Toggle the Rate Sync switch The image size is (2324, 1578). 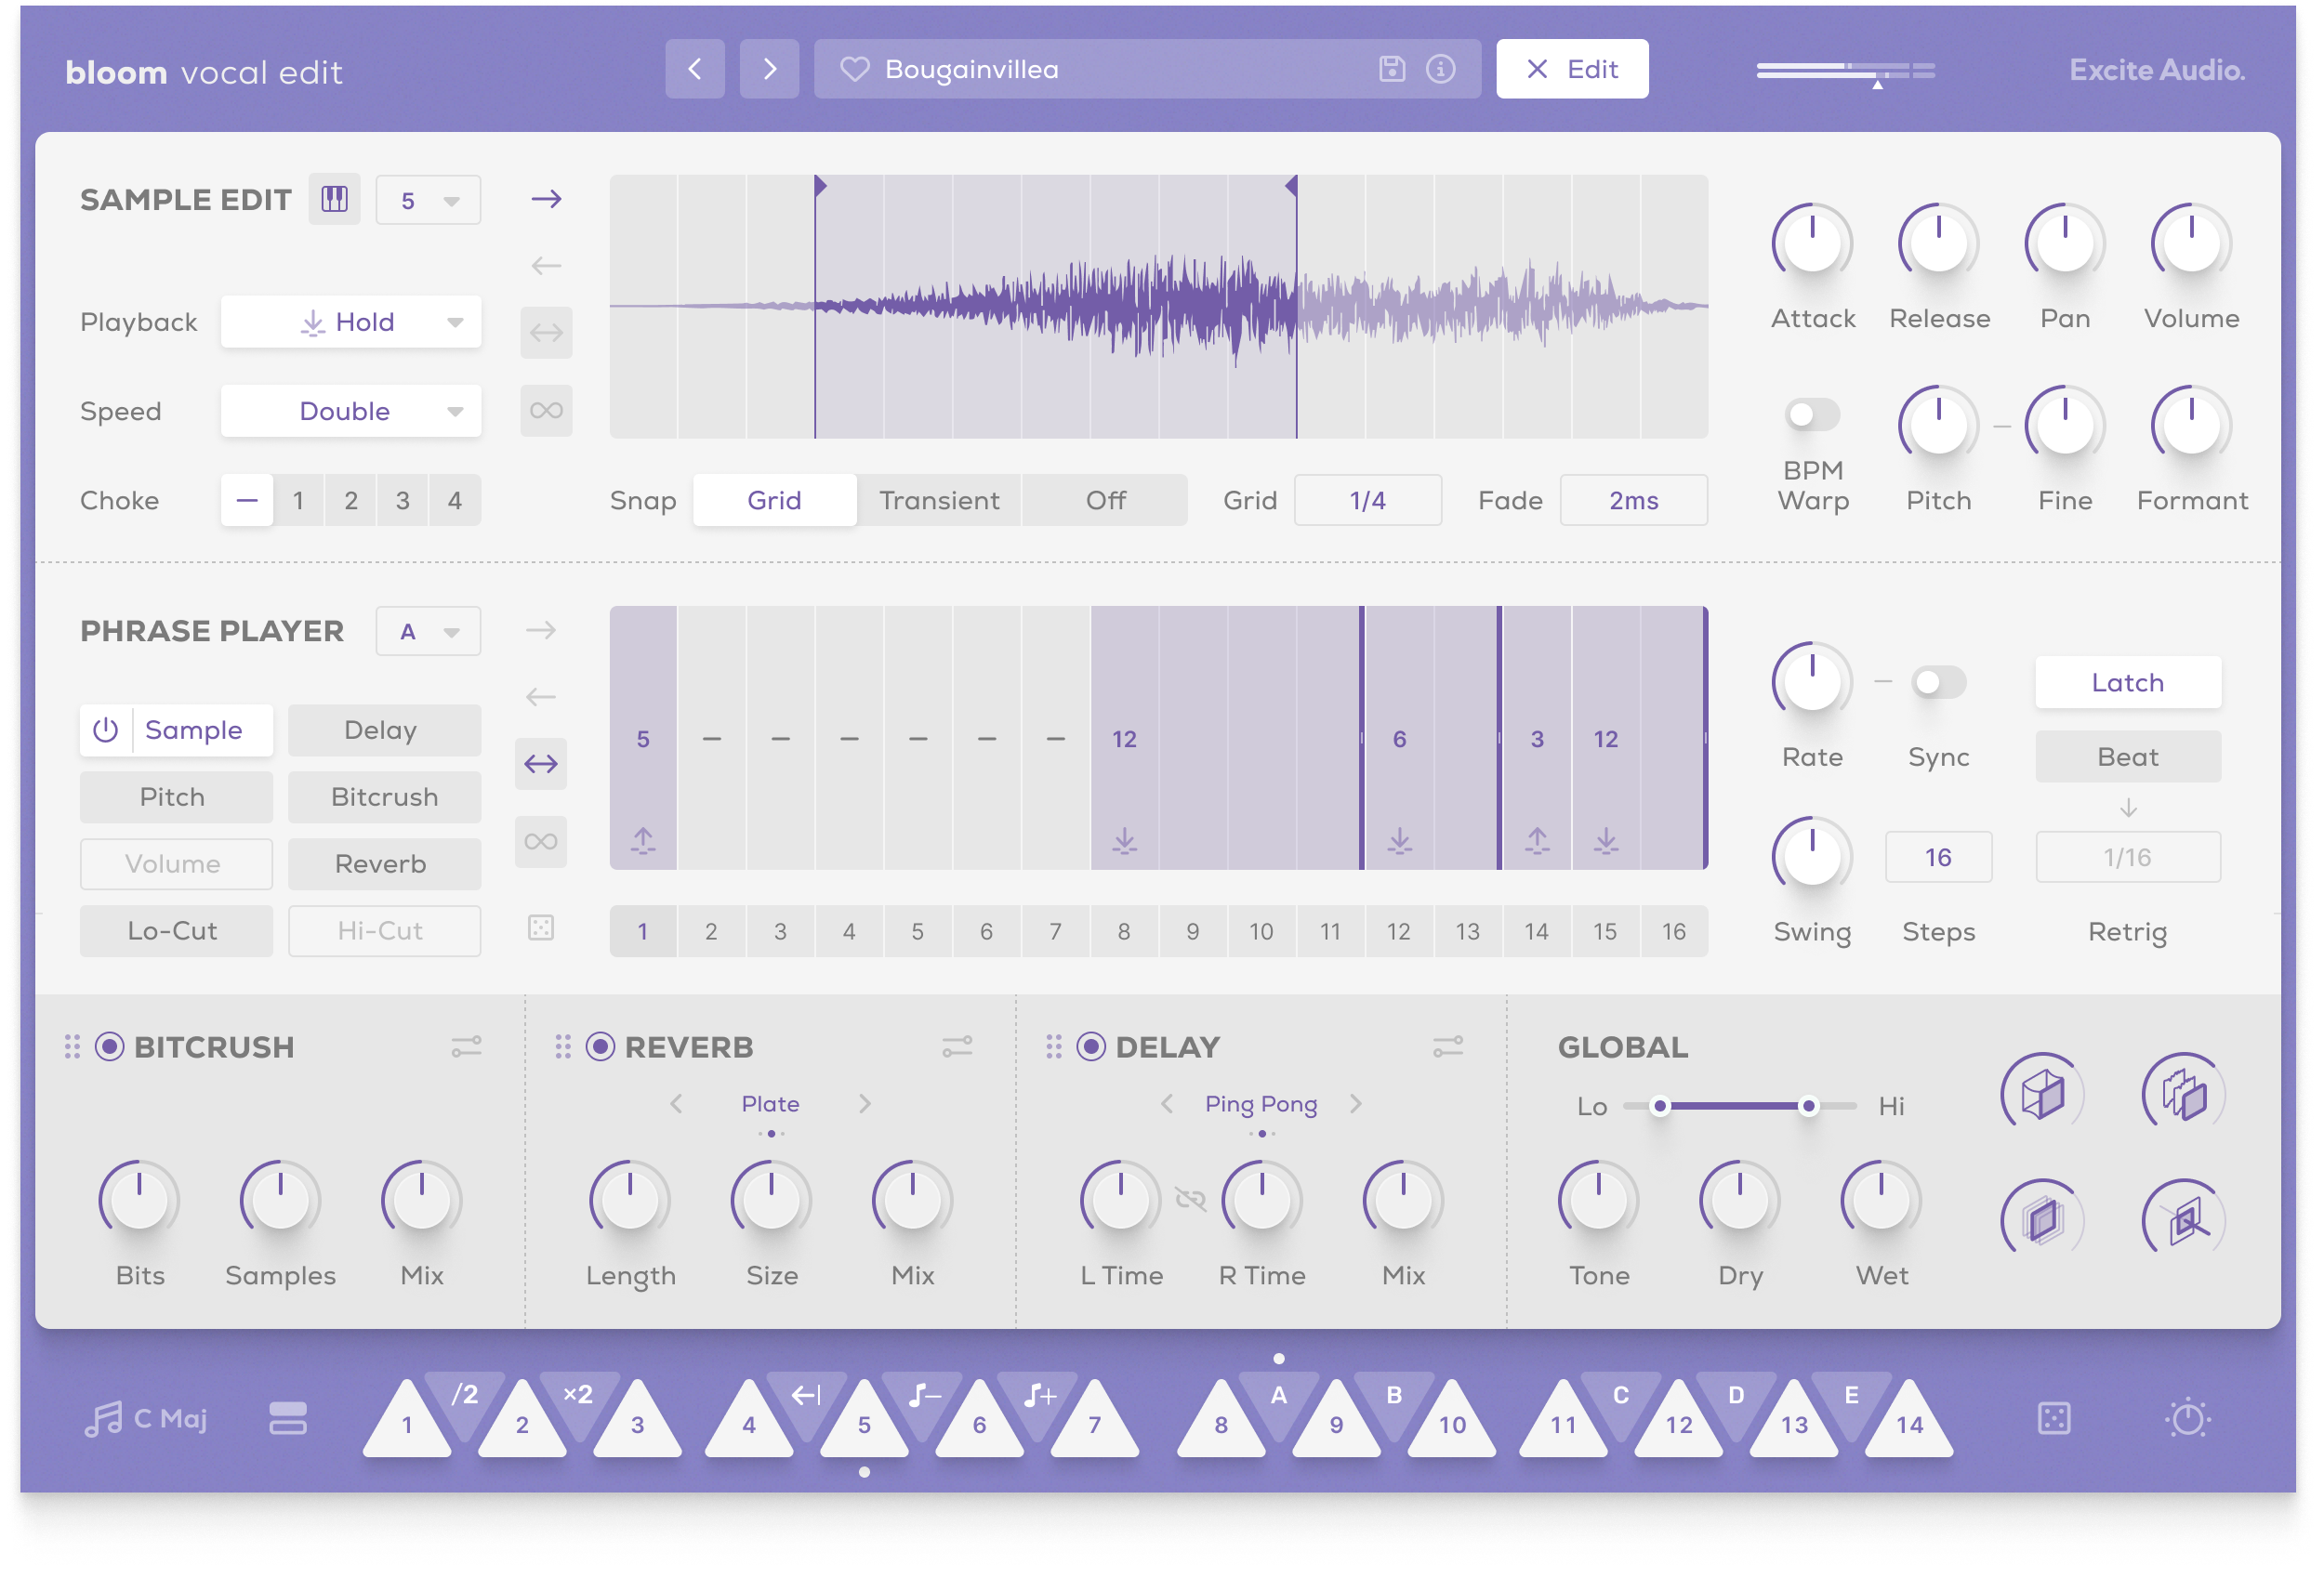[1938, 683]
